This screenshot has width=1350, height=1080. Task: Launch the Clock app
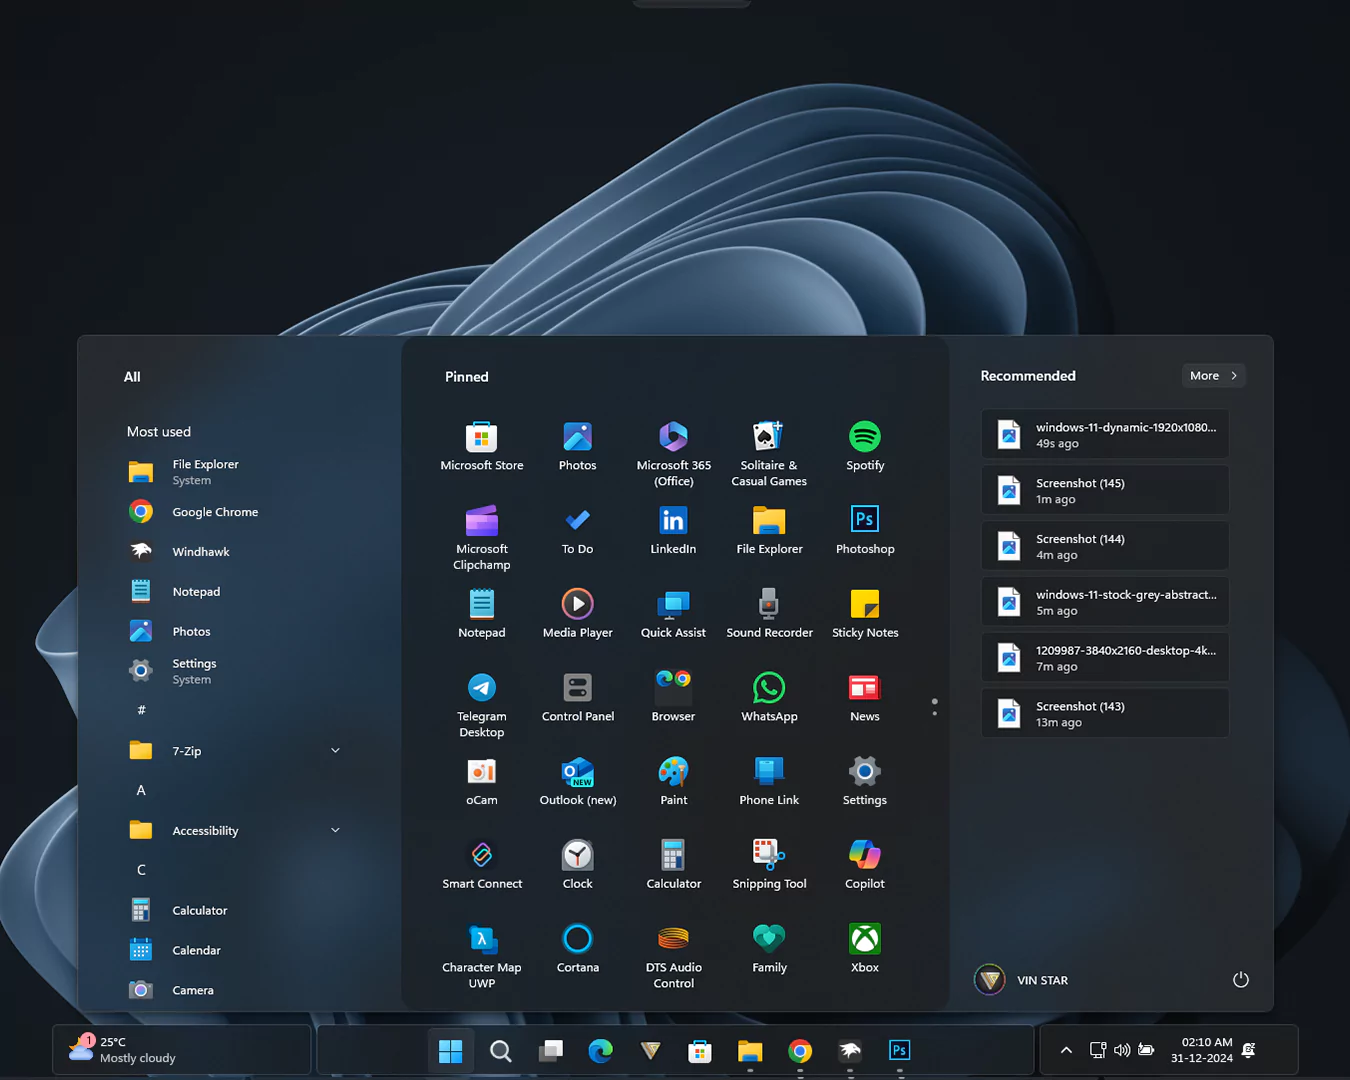pyautogui.click(x=577, y=866)
